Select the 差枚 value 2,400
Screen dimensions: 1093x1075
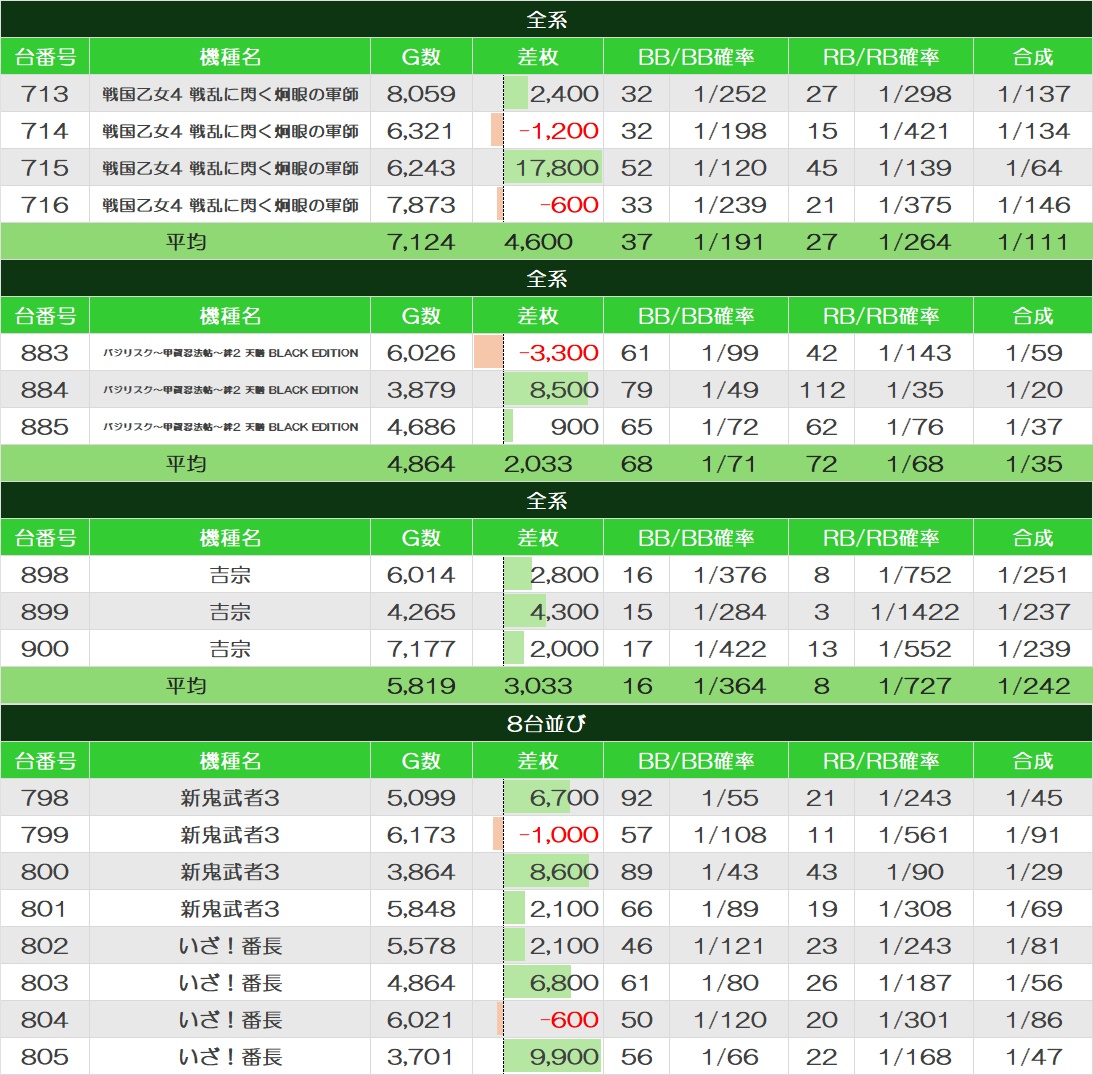tap(564, 93)
